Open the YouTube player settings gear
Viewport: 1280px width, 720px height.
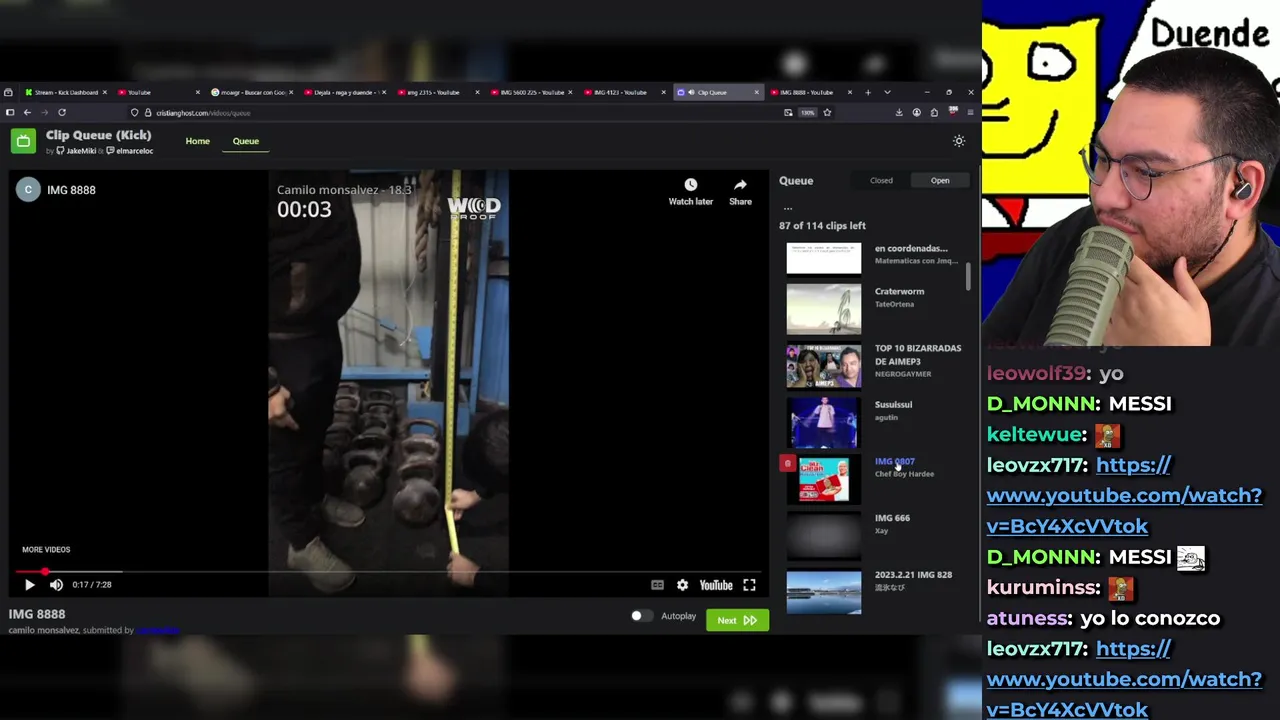682,585
